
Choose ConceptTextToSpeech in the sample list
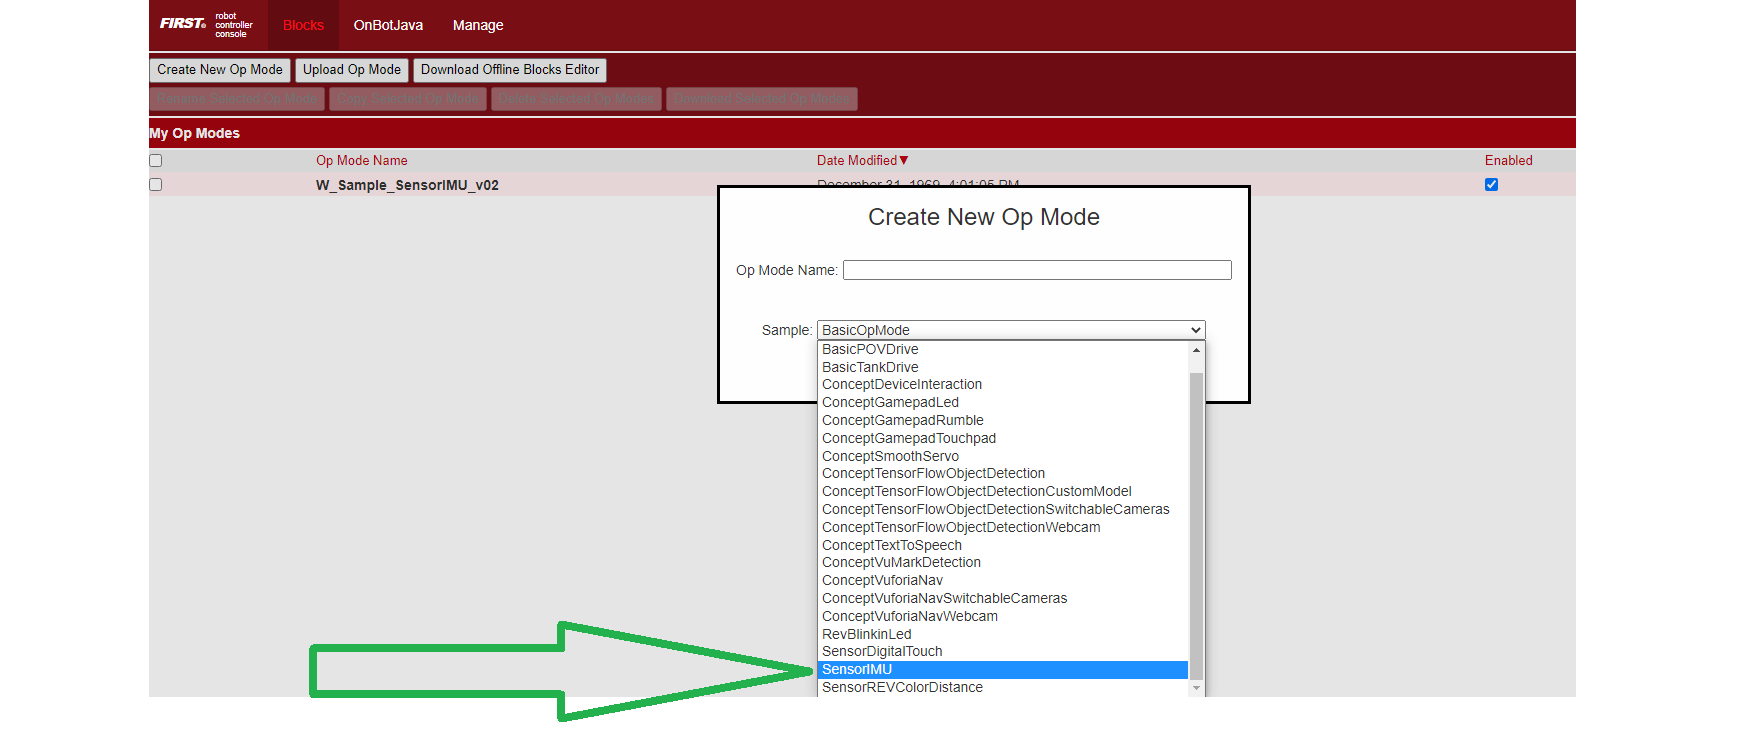click(x=891, y=545)
